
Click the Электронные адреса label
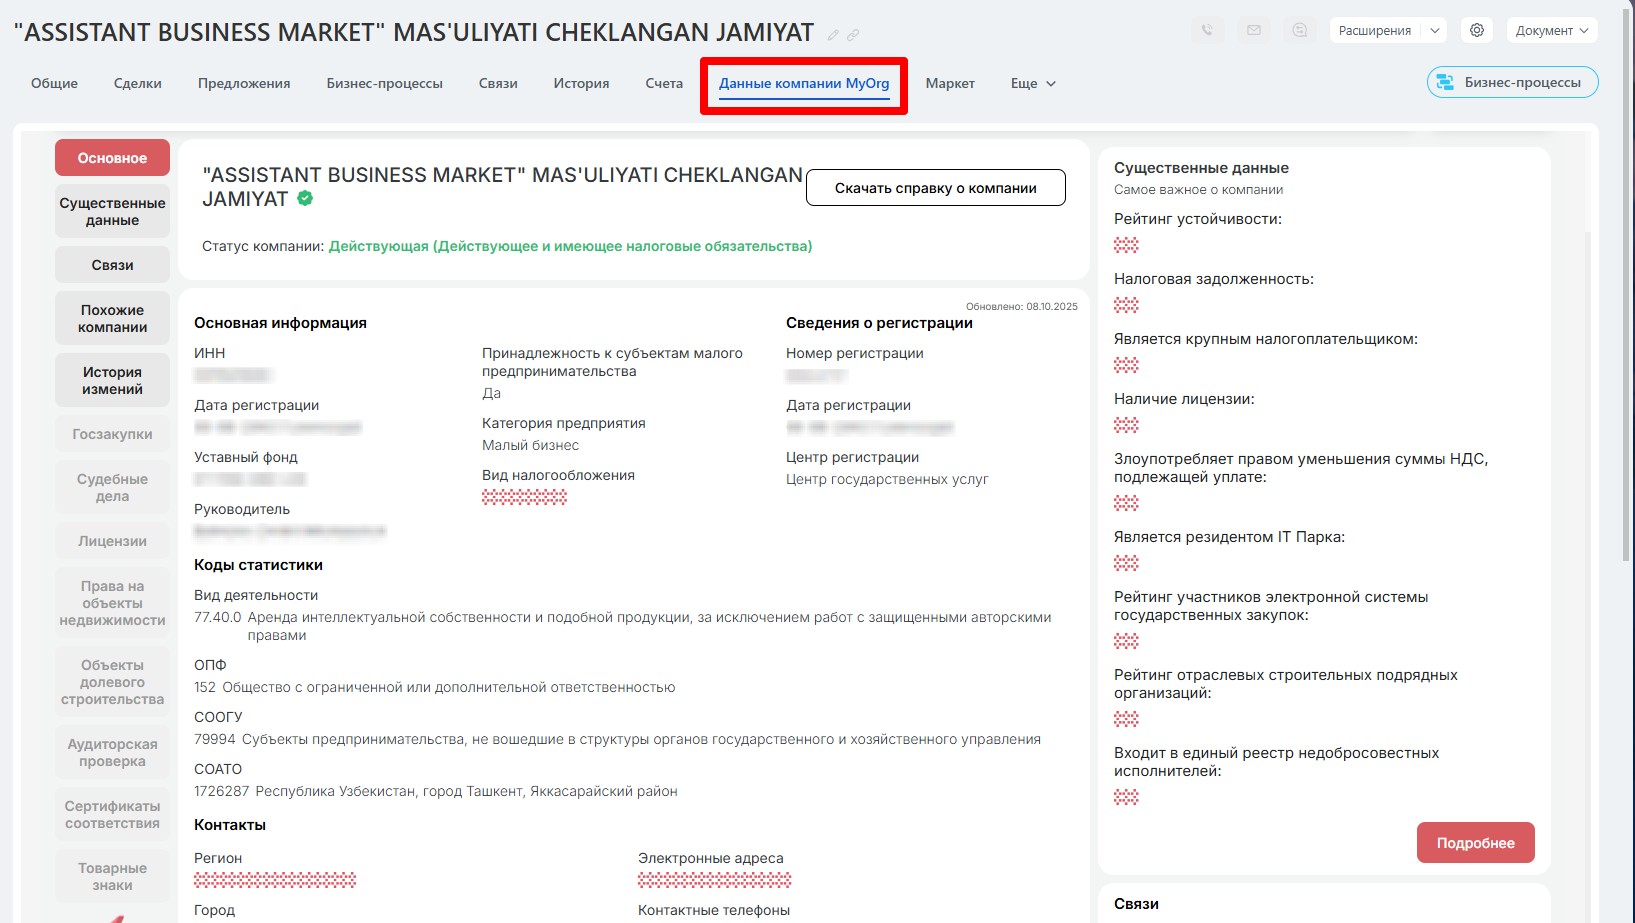click(x=711, y=858)
